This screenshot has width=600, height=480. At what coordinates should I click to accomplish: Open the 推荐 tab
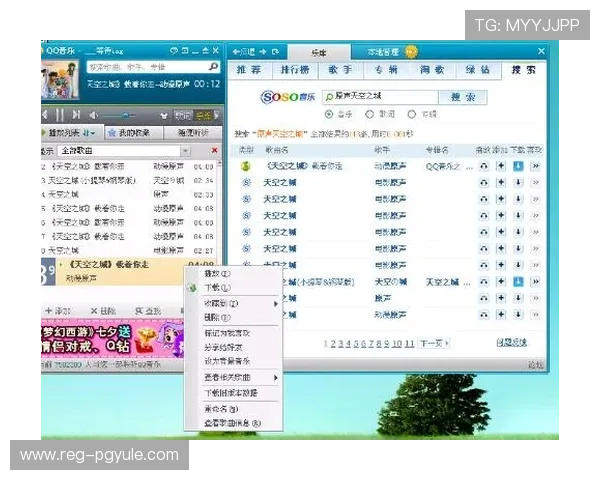(249, 70)
